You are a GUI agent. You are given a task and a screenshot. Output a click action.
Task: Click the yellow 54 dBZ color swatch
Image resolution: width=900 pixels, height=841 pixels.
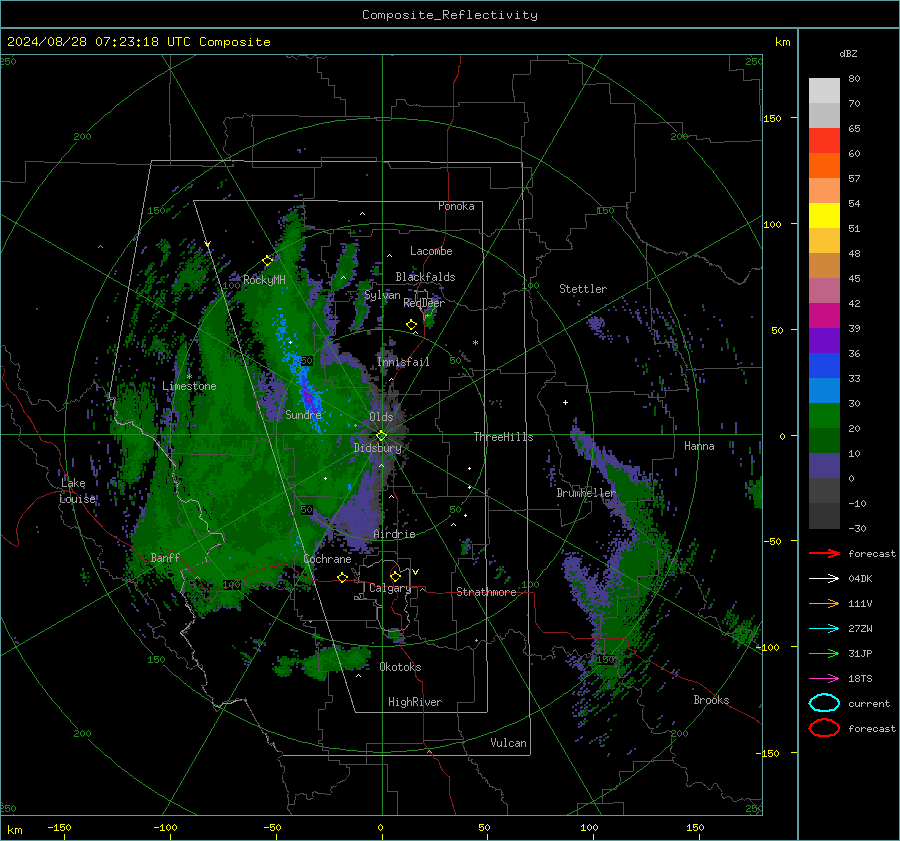coord(824,215)
